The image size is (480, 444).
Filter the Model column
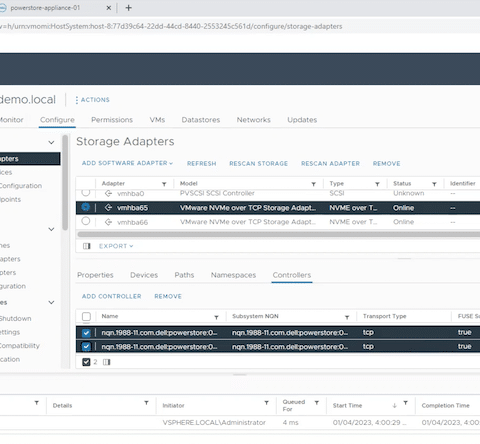pyautogui.click(x=313, y=184)
